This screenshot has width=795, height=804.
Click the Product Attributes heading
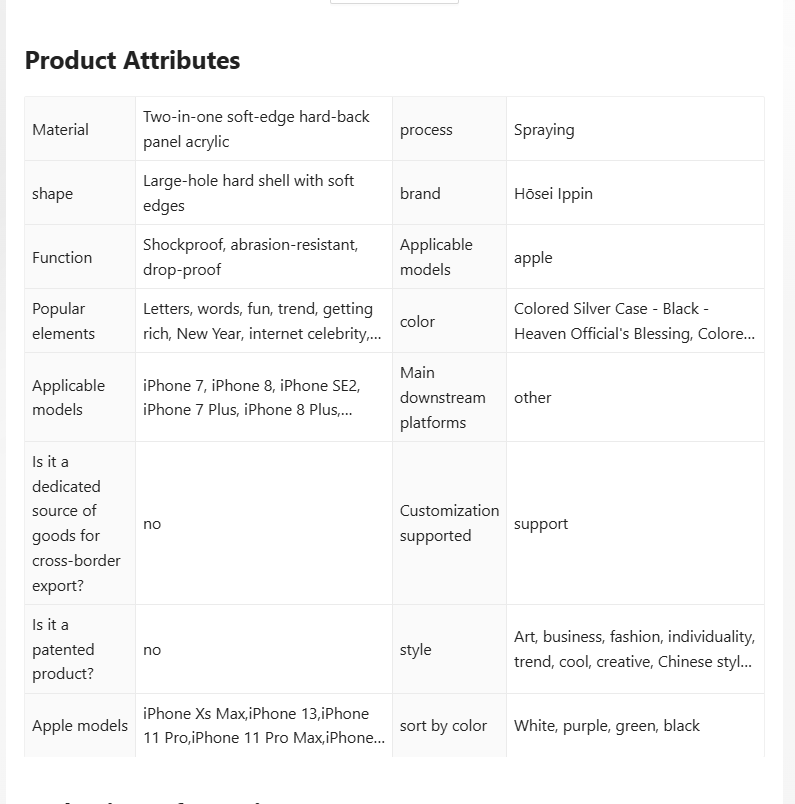click(x=132, y=61)
